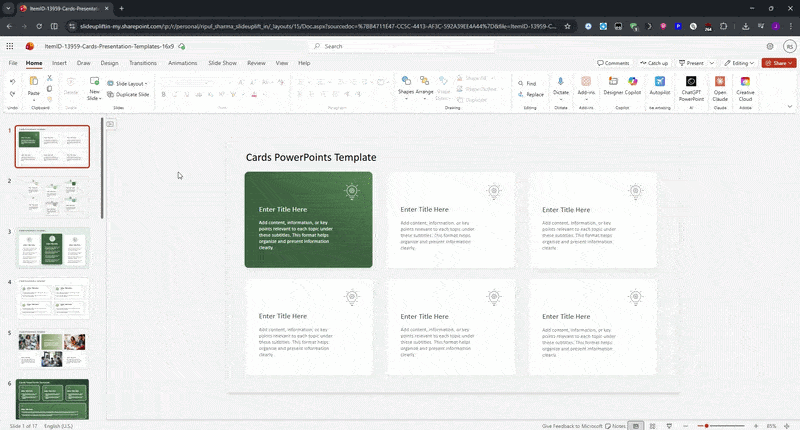The image size is (800, 430).
Task: Expand the New Slide dropdown arrow
Action: [x=100, y=98]
